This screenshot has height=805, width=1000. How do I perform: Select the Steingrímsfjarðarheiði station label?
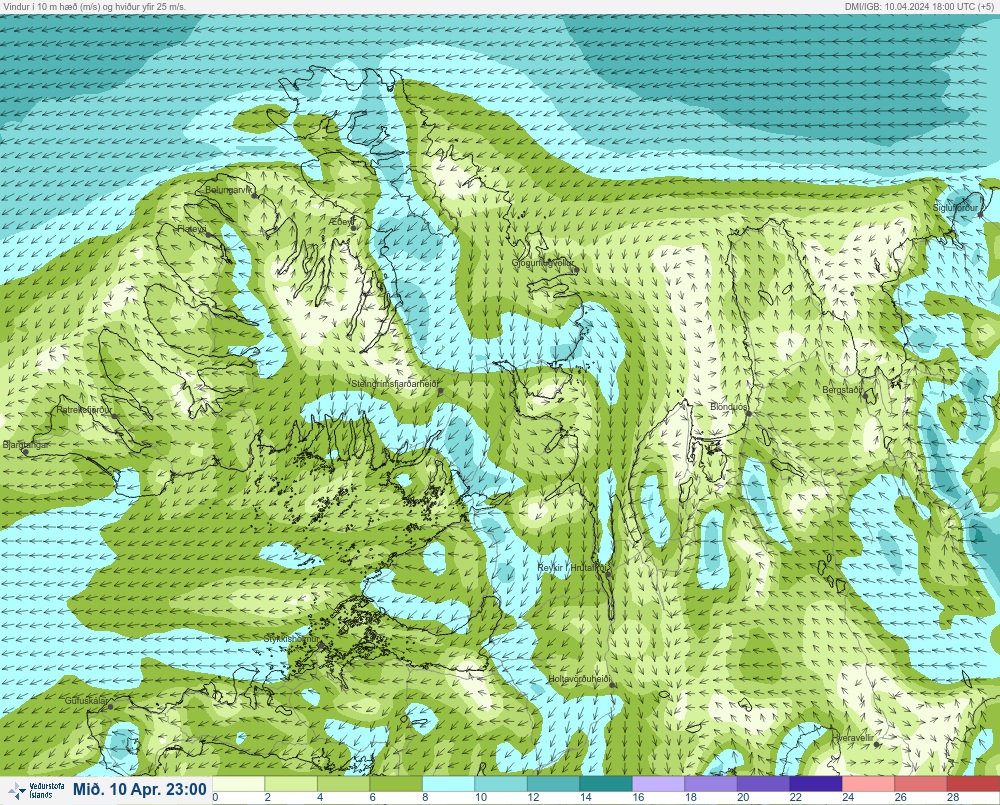coord(395,383)
